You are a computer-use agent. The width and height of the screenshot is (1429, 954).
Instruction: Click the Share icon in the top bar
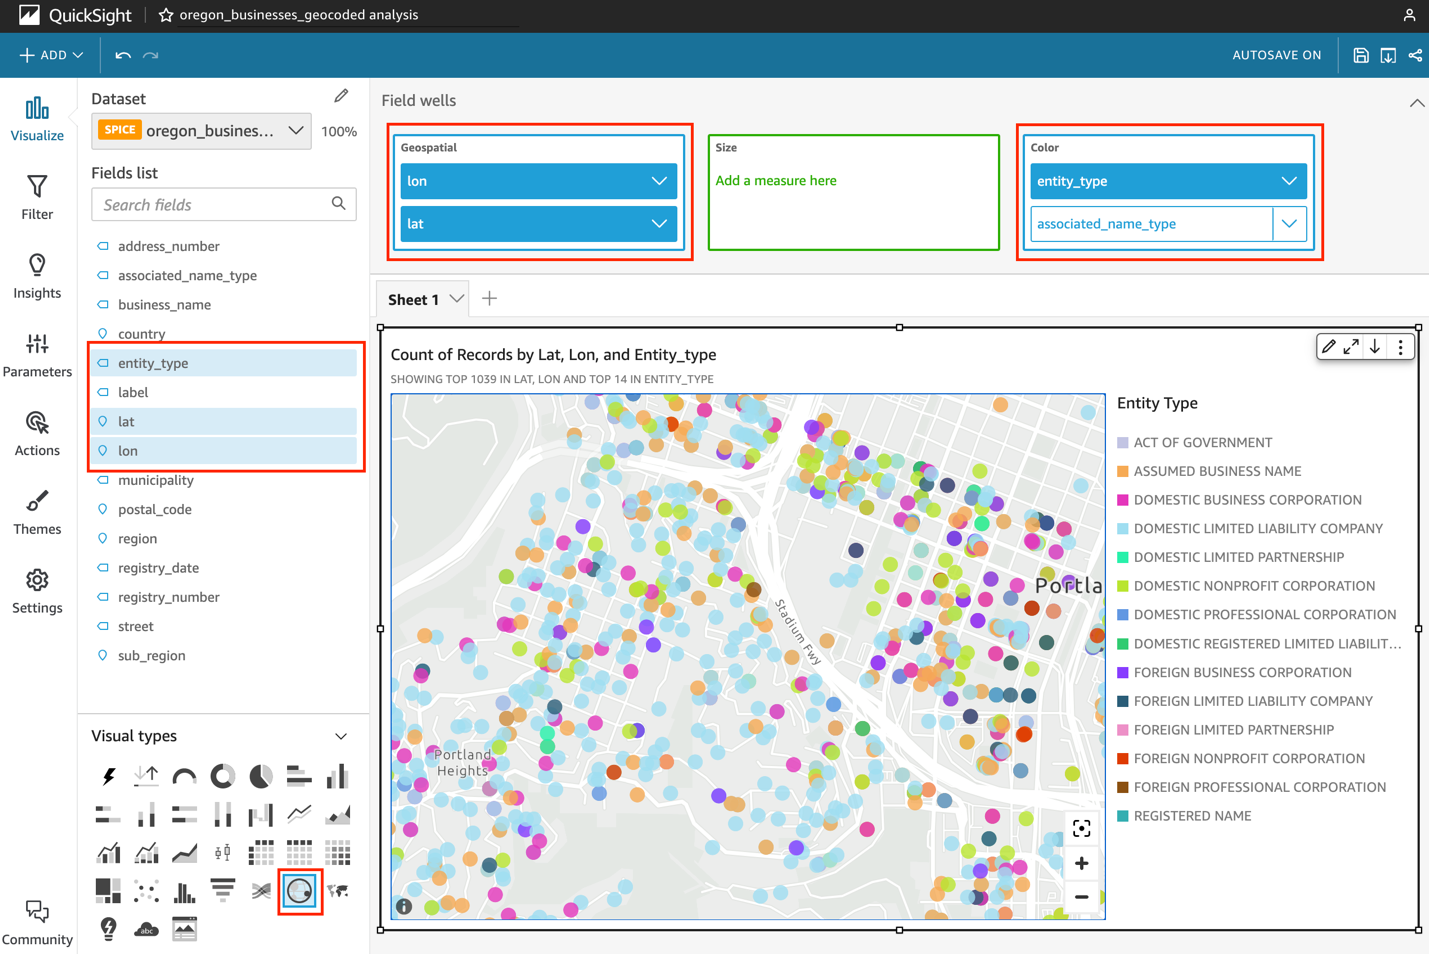pos(1415,55)
